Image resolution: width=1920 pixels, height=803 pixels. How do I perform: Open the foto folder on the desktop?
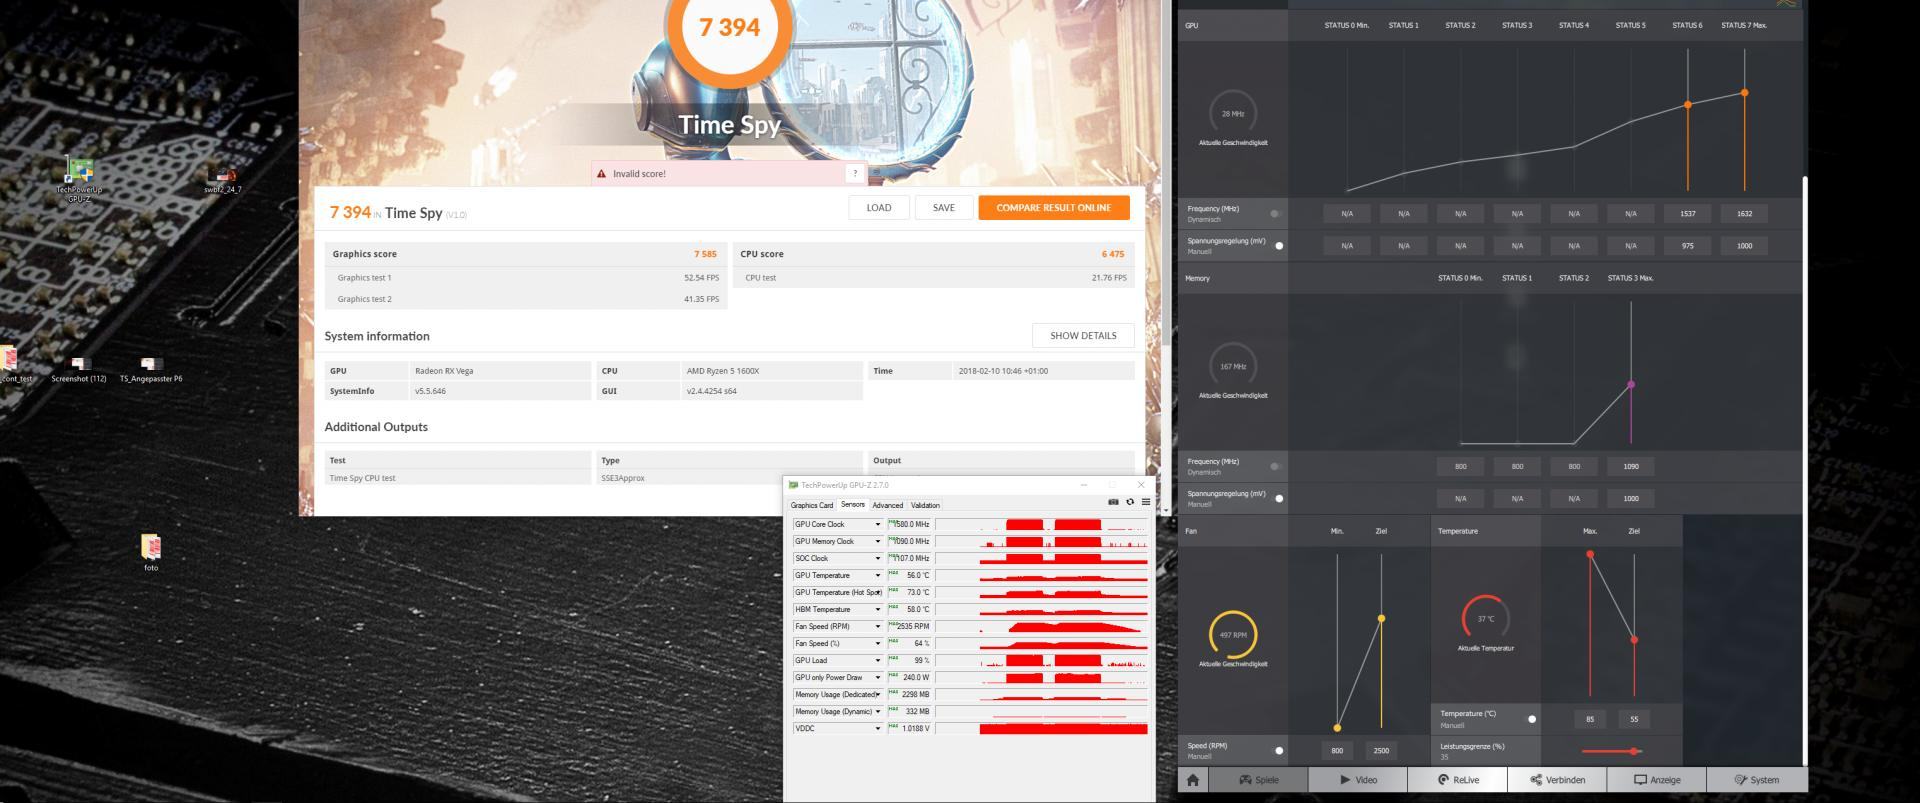(x=151, y=552)
